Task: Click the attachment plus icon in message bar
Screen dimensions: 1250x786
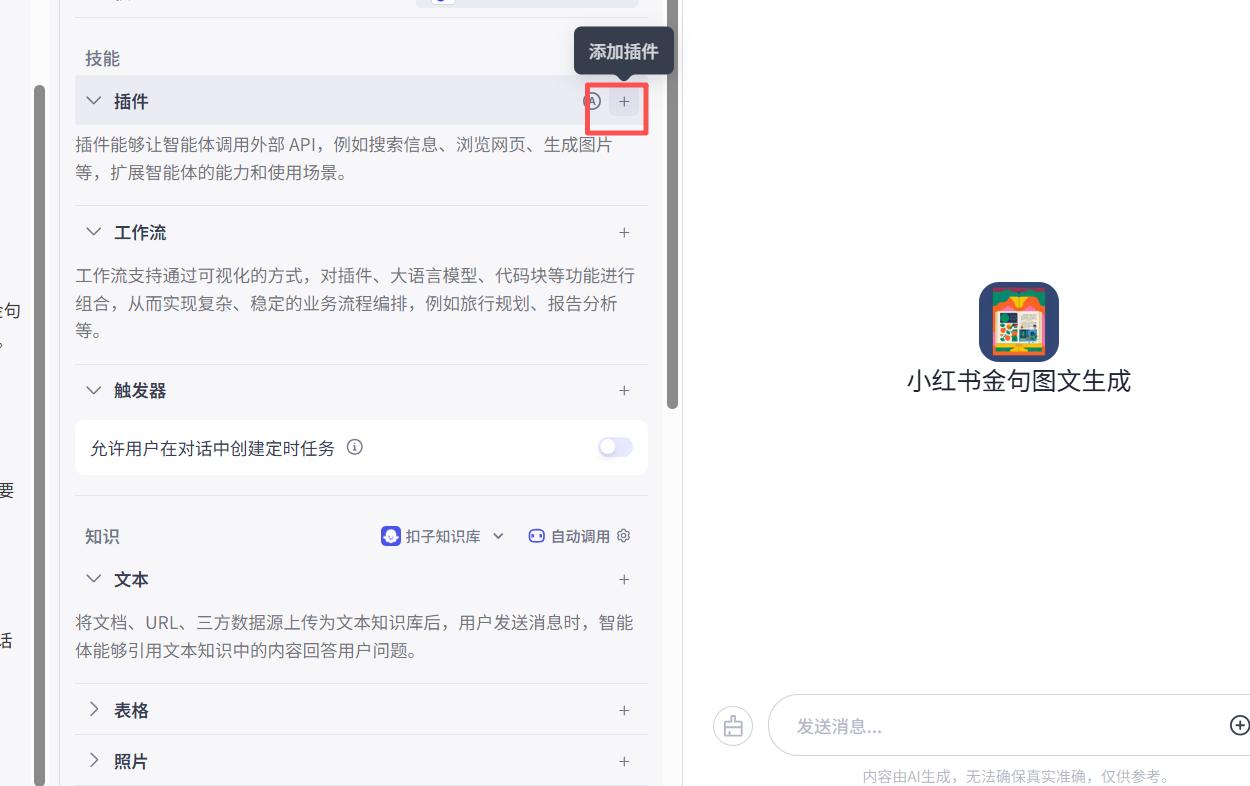Action: pyautogui.click(x=1239, y=725)
